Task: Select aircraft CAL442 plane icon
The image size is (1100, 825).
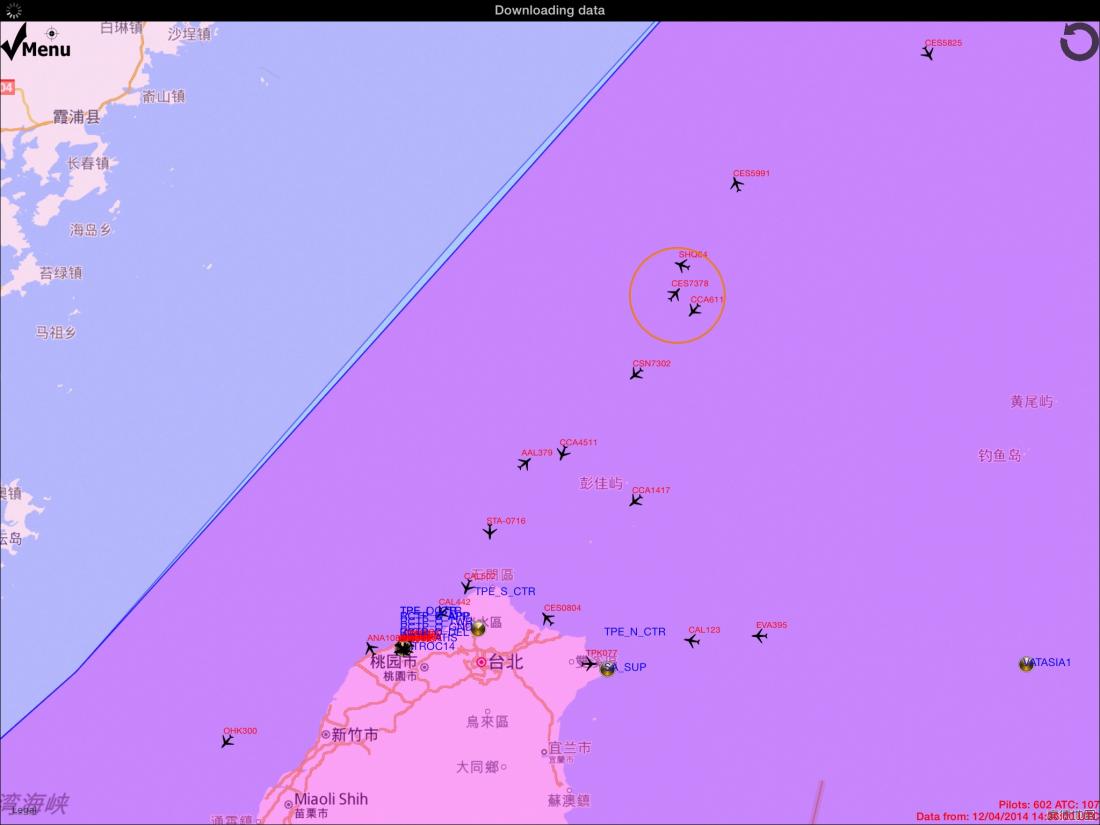Action: (x=443, y=612)
